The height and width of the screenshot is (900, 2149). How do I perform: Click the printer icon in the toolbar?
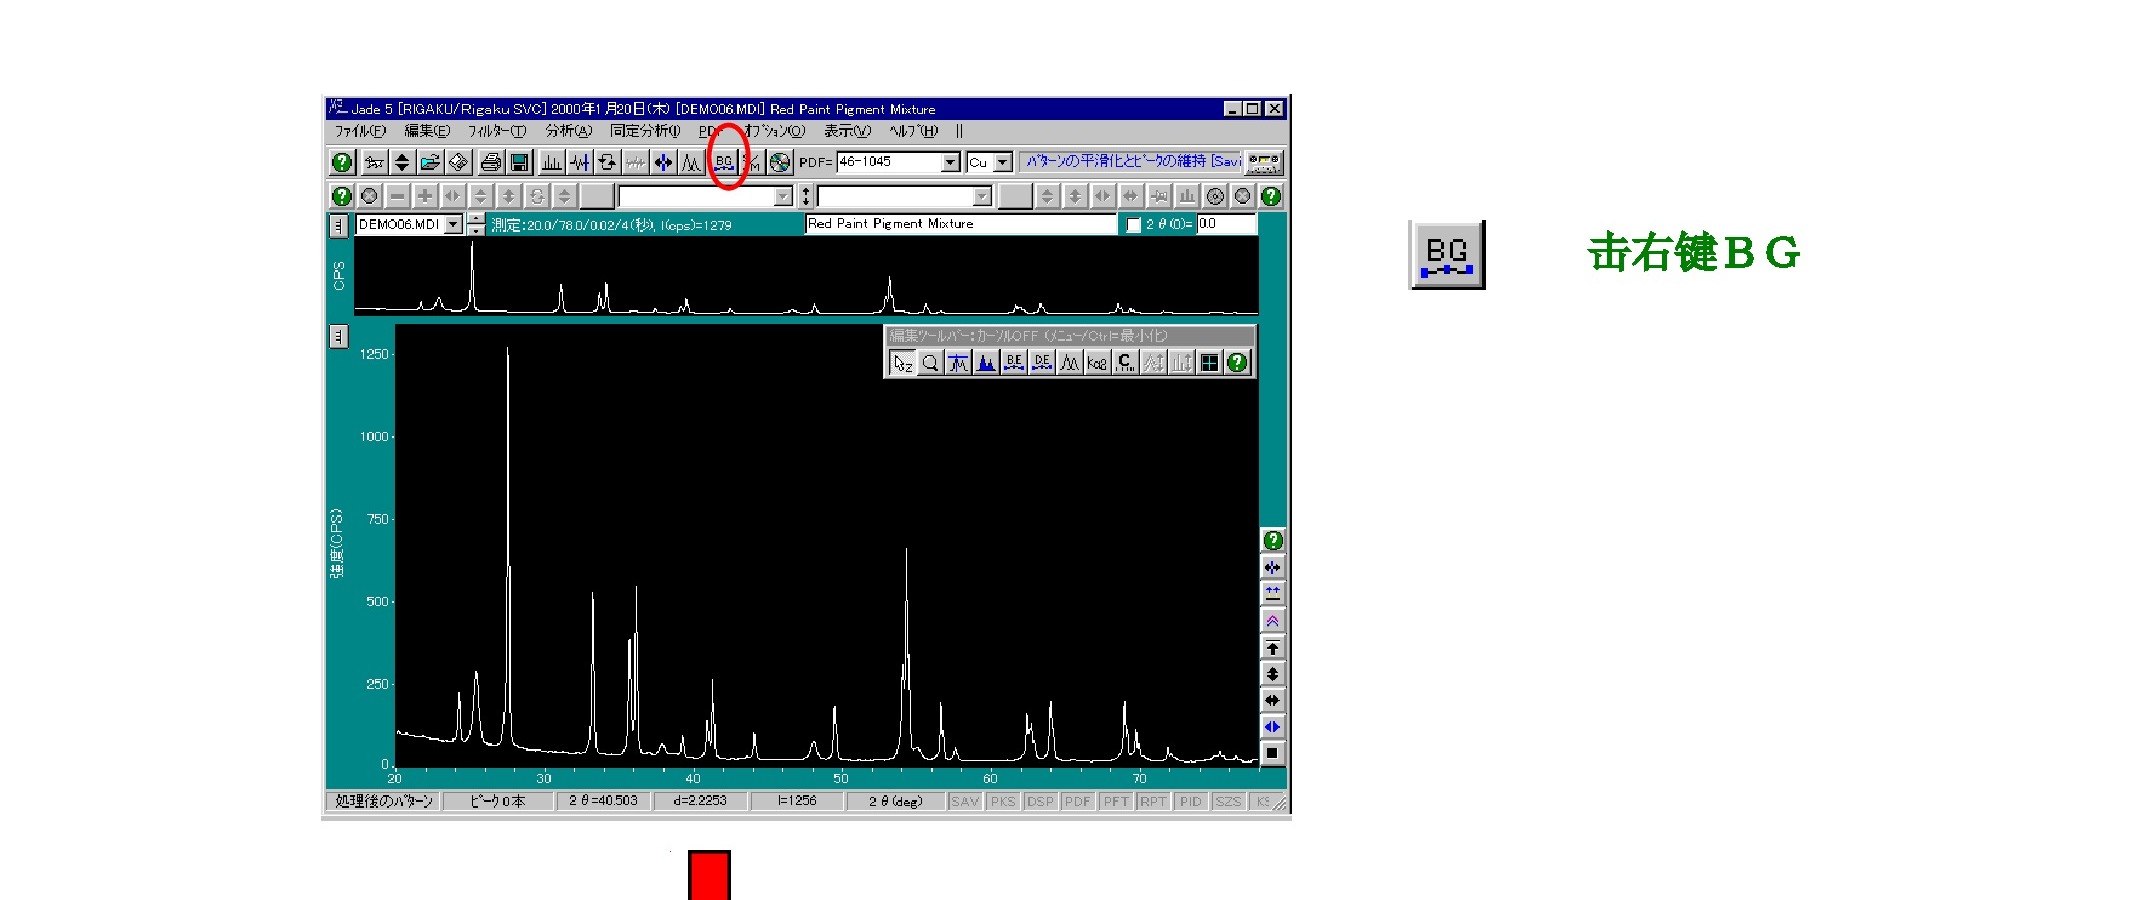click(x=490, y=162)
